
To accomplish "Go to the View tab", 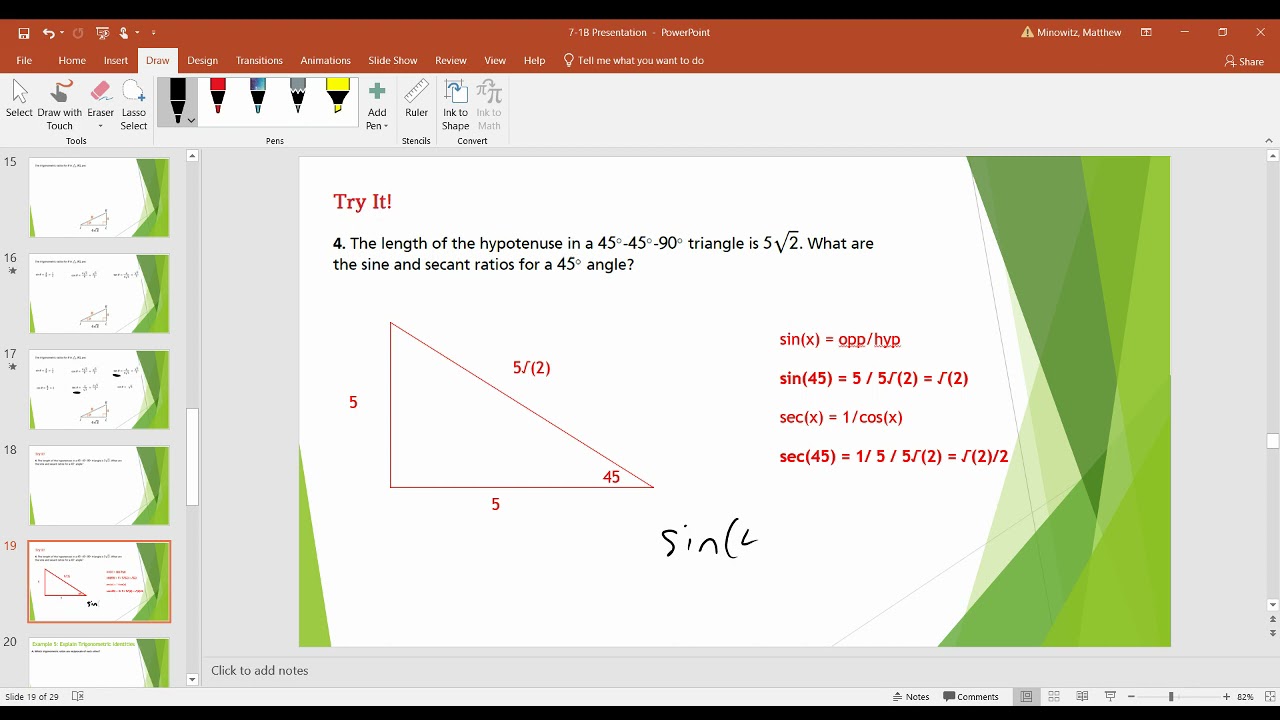I will pyautogui.click(x=495, y=60).
